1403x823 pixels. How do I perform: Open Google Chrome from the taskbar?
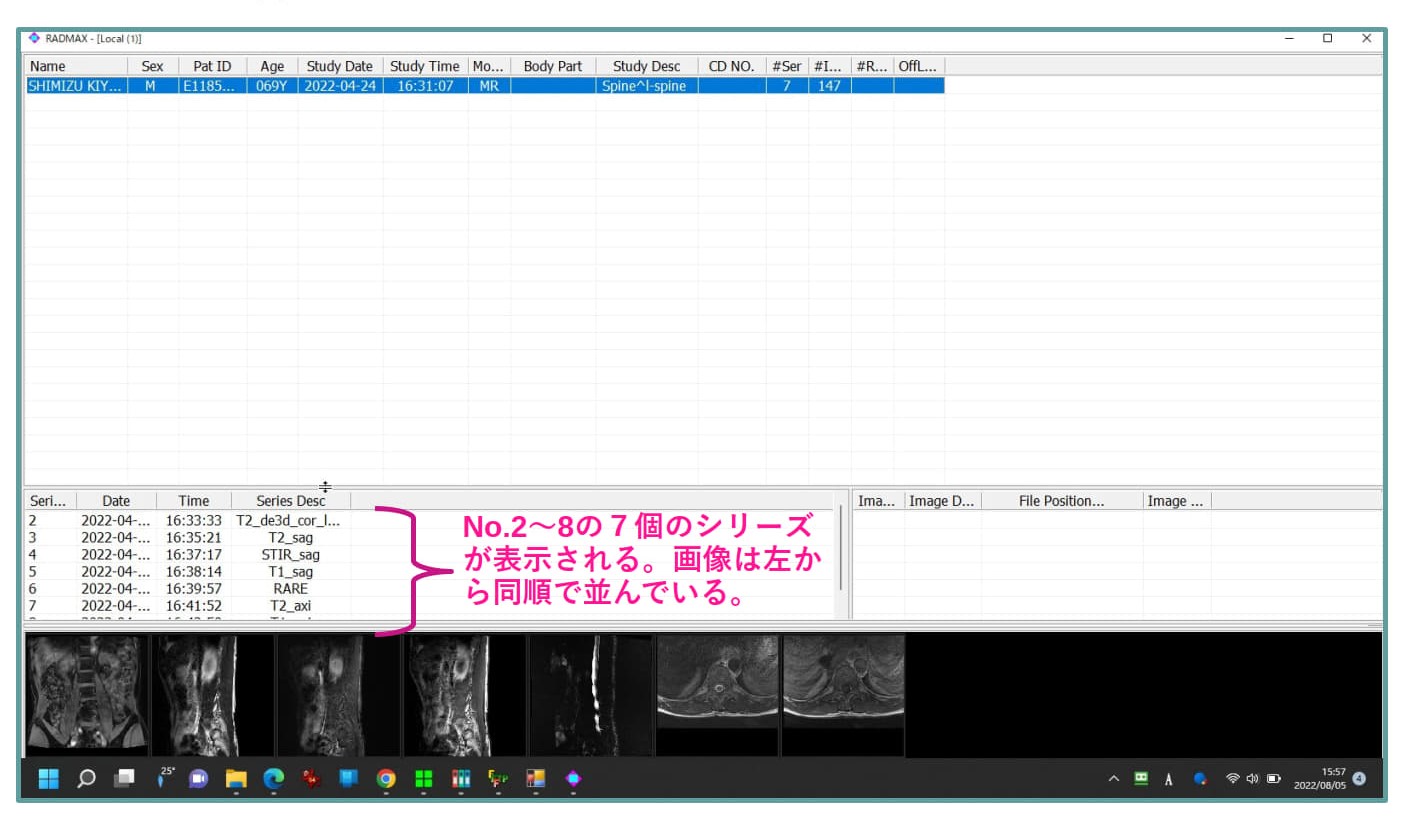coord(386,779)
